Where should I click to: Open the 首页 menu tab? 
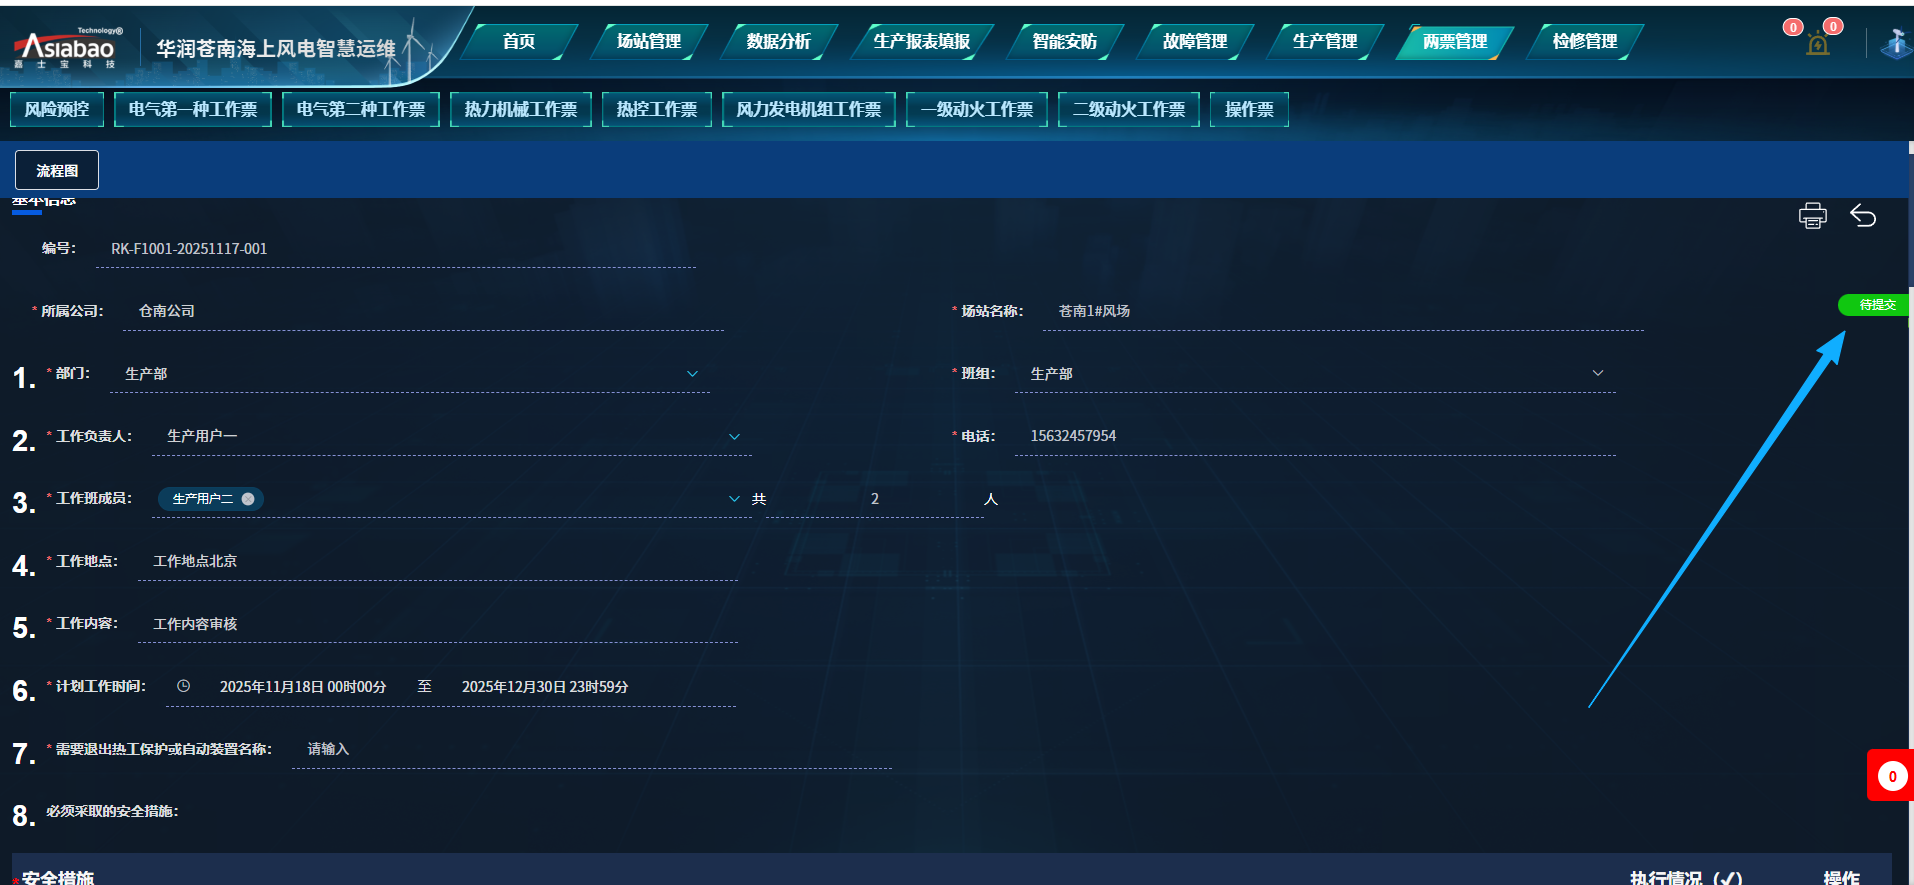[518, 42]
